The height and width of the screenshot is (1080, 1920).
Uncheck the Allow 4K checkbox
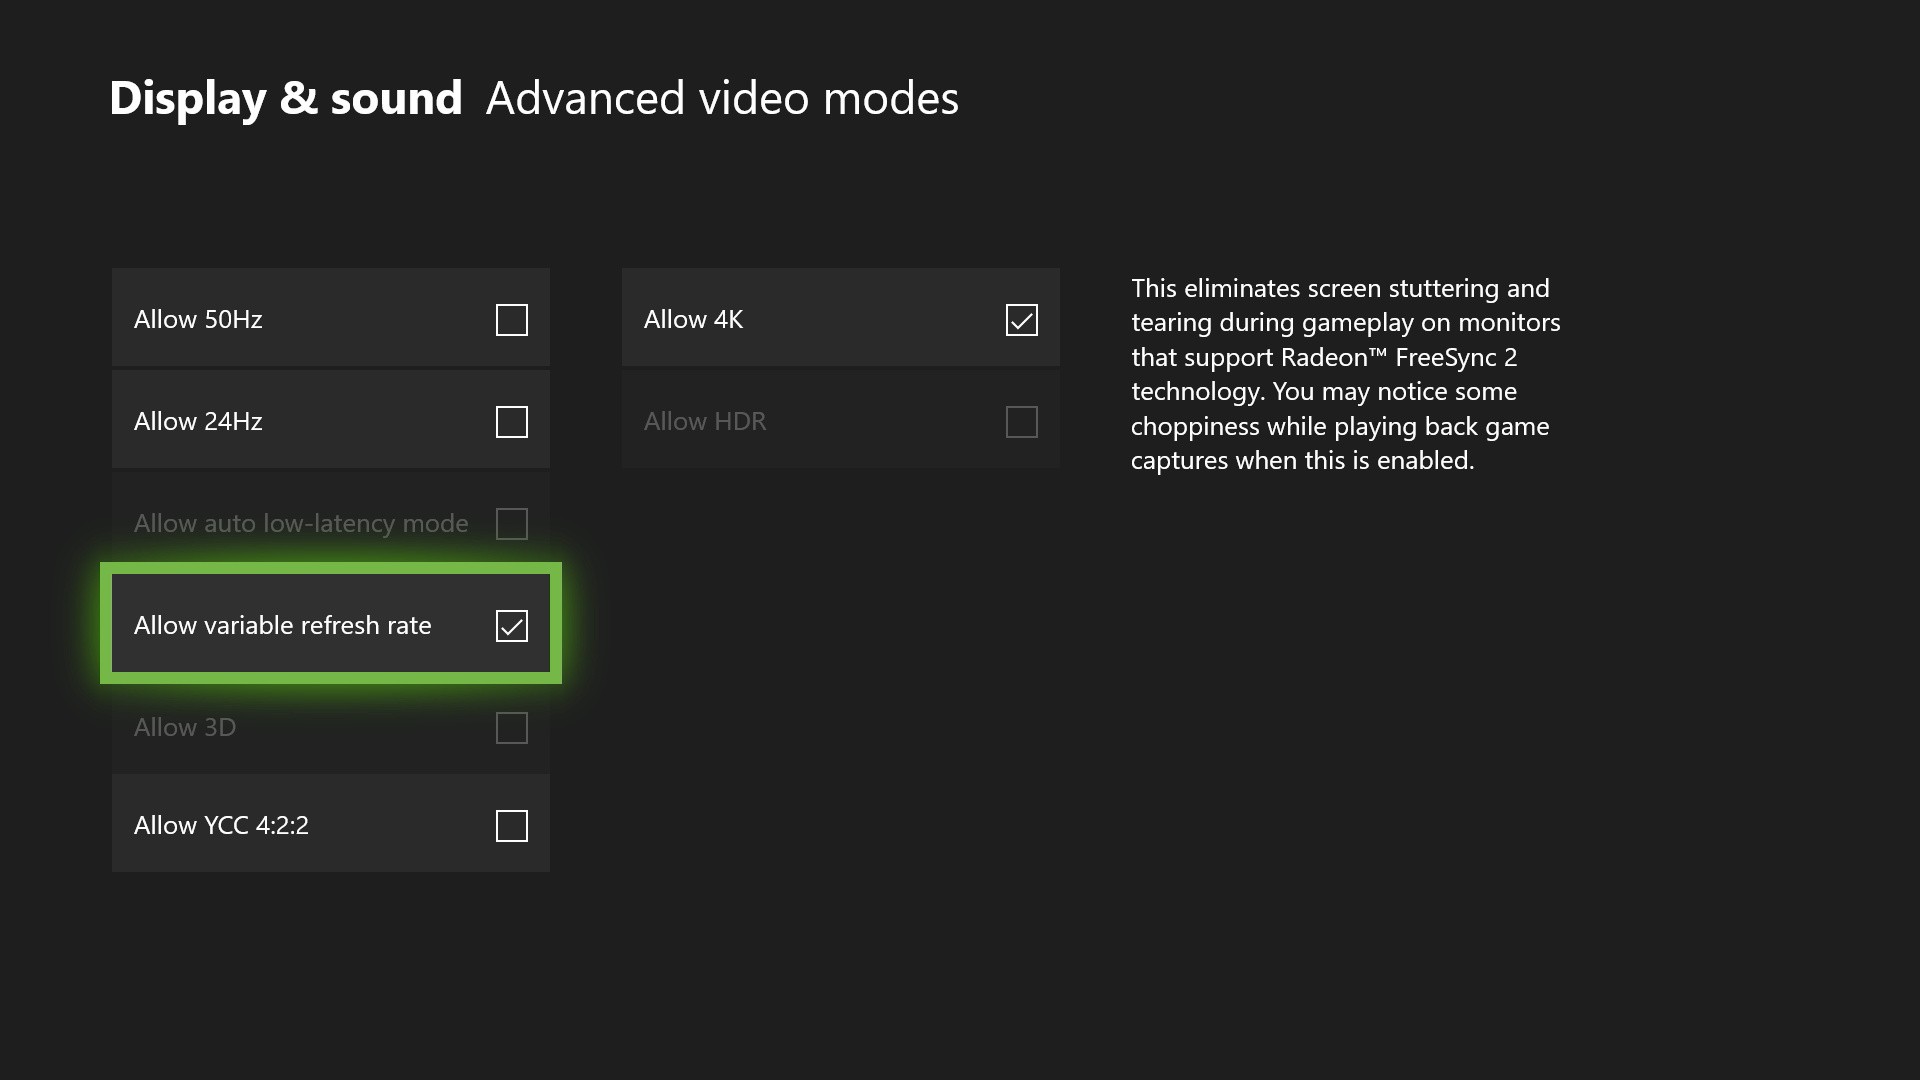[1021, 320]
